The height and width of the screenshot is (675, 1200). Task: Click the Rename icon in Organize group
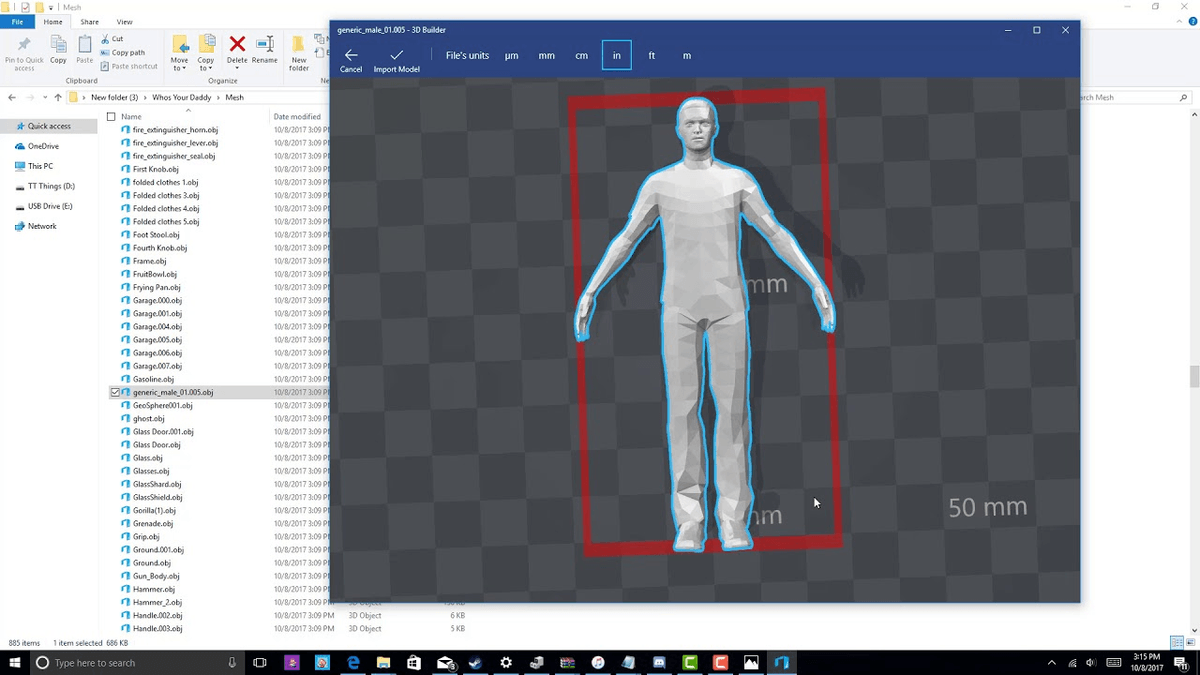click(x=265, y=44)
